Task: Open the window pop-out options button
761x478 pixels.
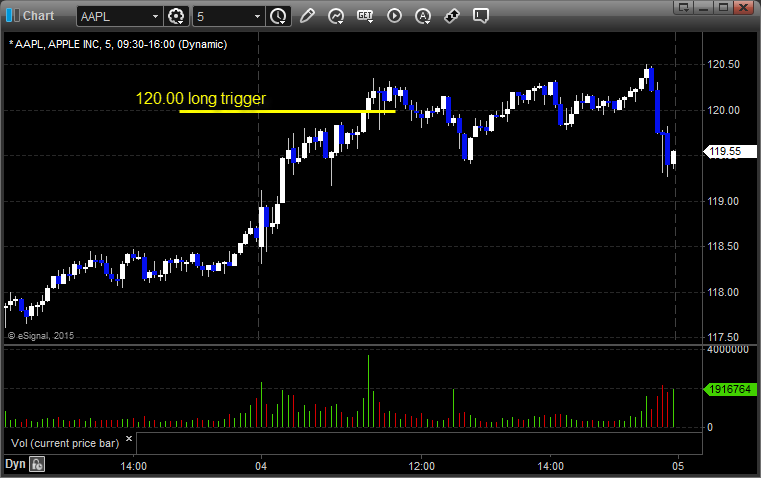Action: tap(683, 7)
